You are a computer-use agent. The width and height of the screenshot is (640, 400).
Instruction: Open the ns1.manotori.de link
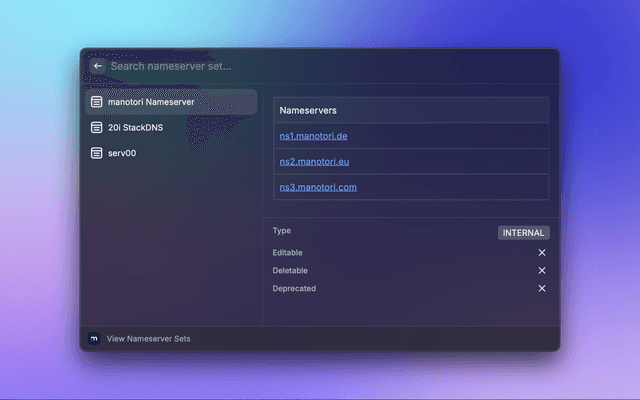[x=313, y=136]
